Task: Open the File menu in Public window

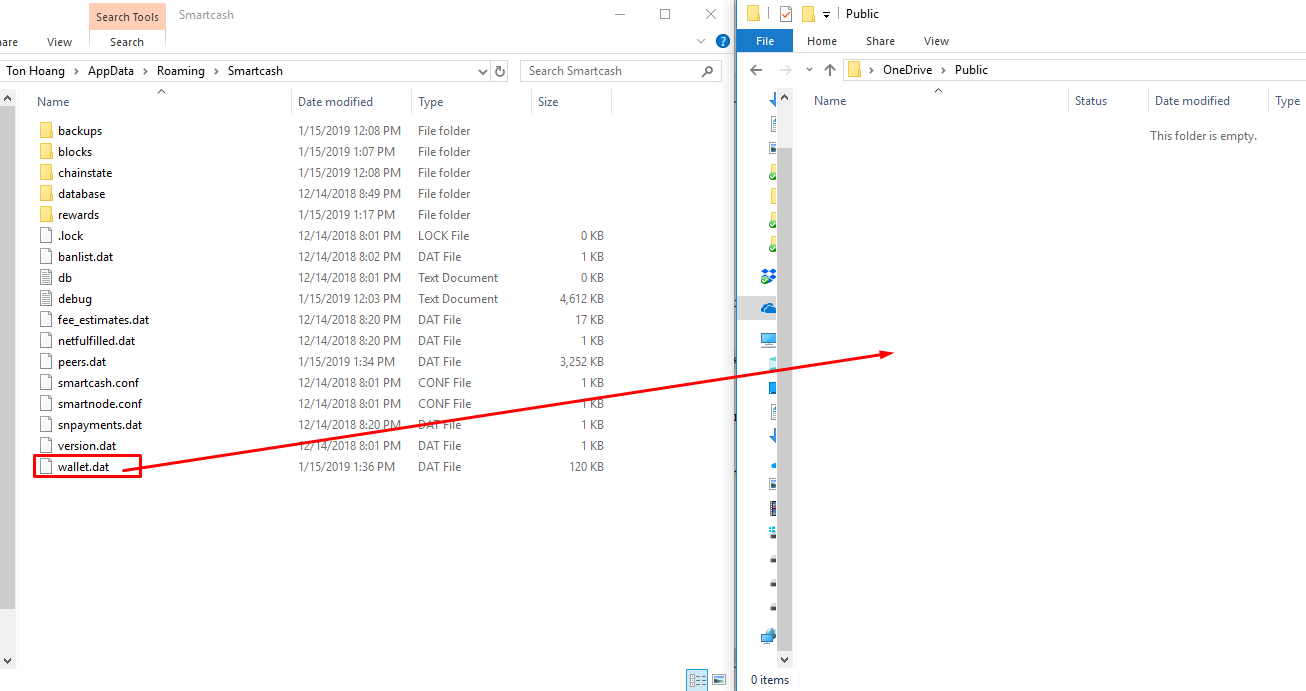Action: click(765, 41)
